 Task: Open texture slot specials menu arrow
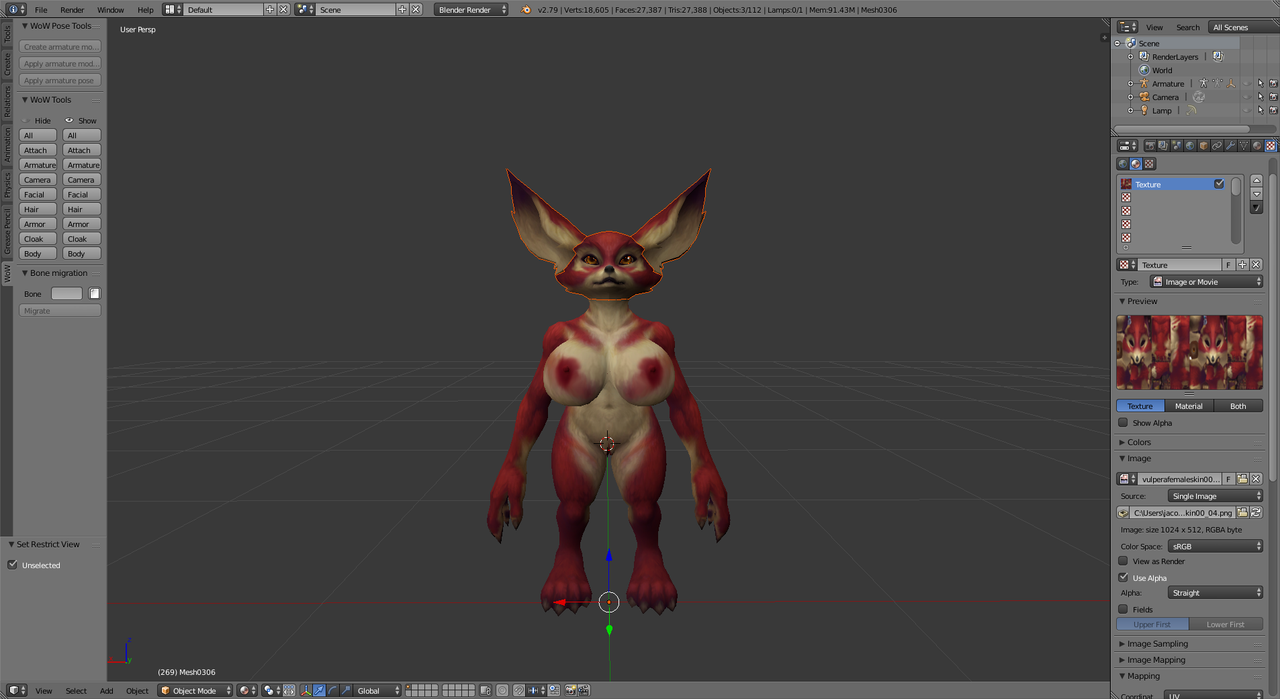click(1257, 207)
